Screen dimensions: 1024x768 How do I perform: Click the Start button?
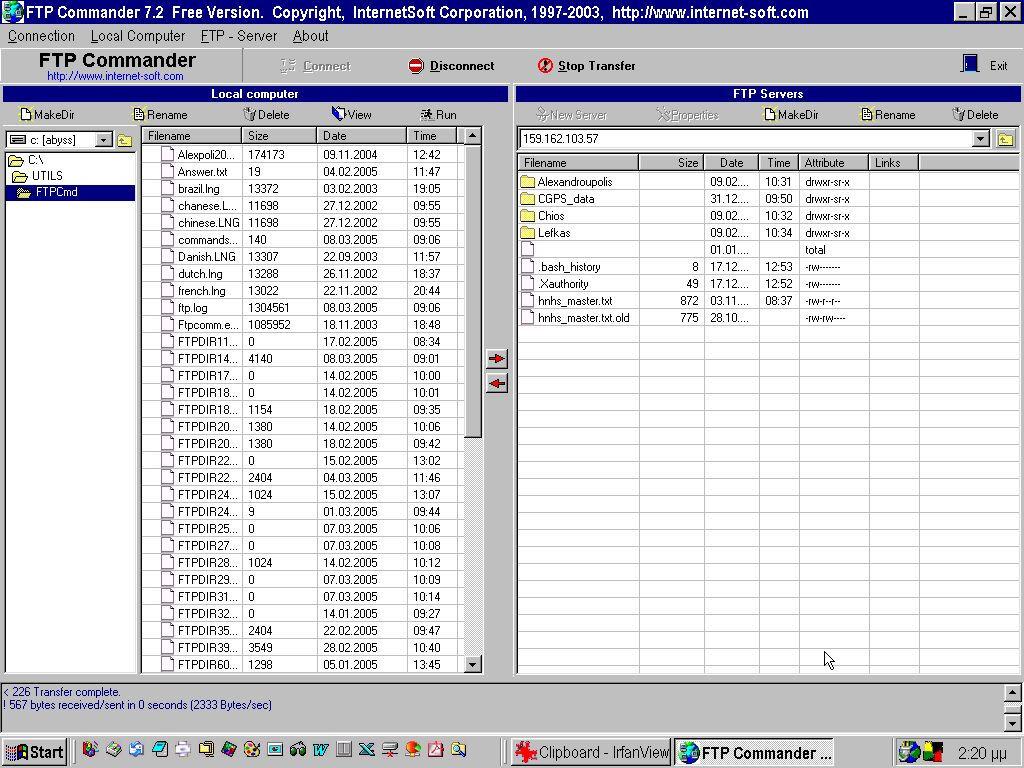pyautogui.click(x=34, y=752)
